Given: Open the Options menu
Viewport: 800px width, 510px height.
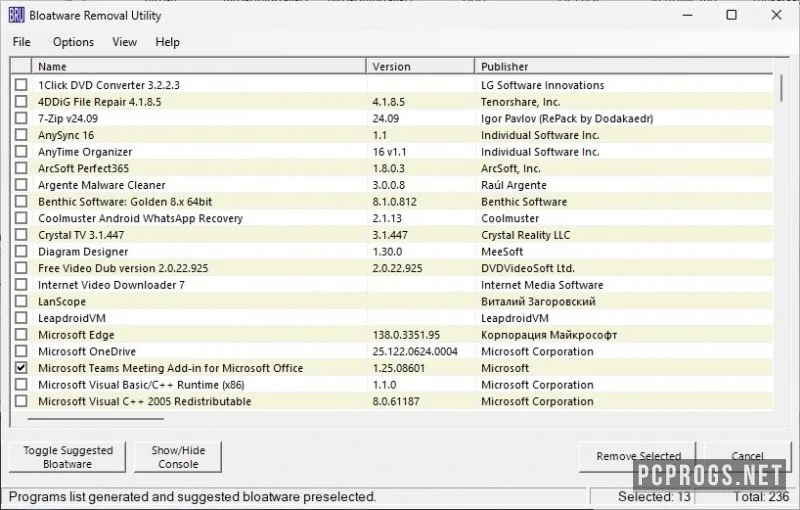Looking at the screenshot, I should (x=73, y=42).
